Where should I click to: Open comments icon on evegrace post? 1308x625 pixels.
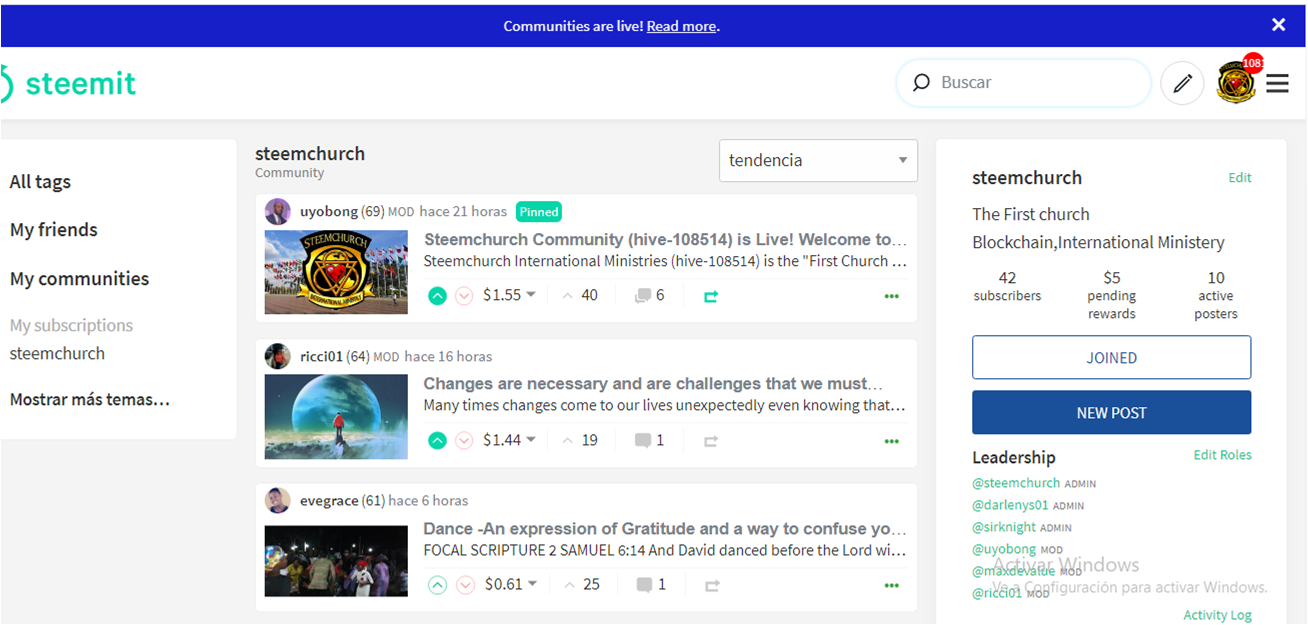point(645,585)
